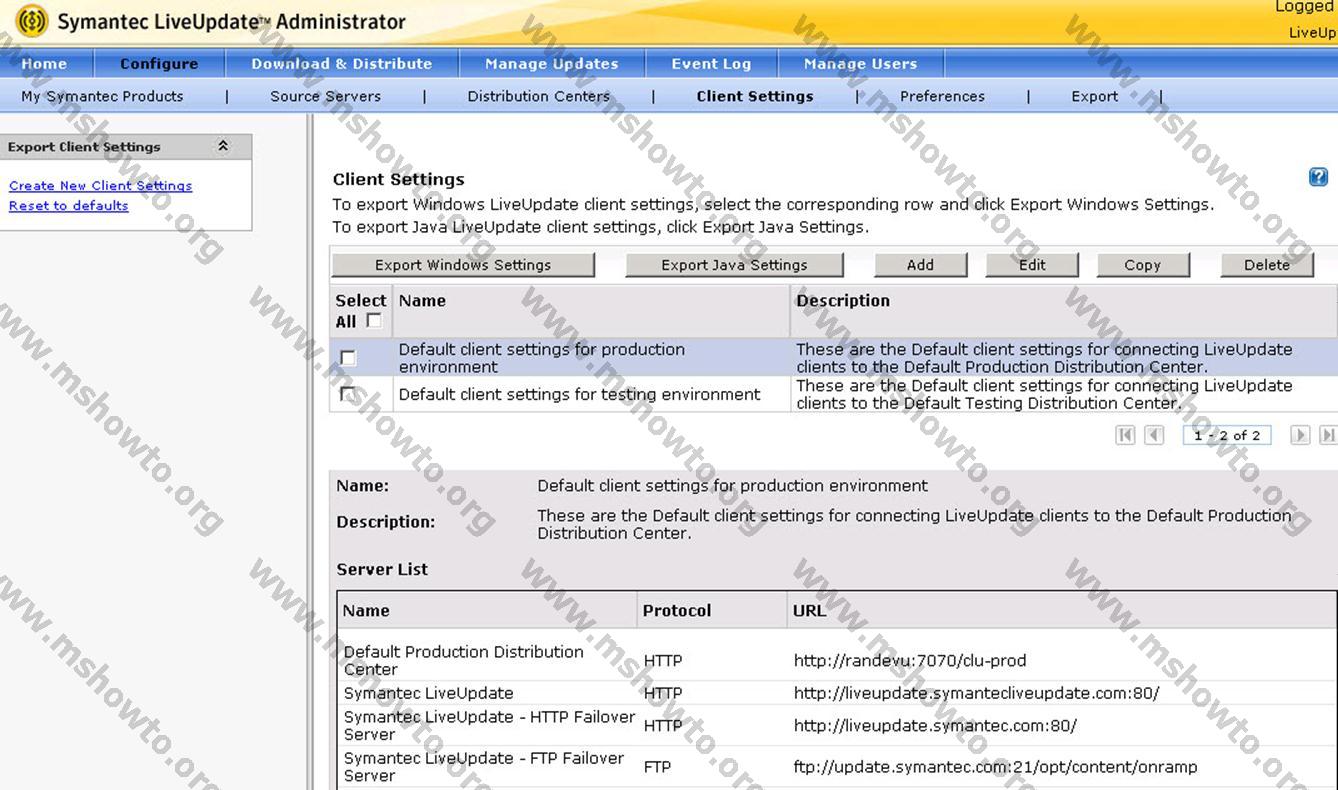Image resolution: width=1338 pixels, height=790 pixels.
Task: Select 'Default client settings for testing environment' name cell
Action: coord(591,394)
